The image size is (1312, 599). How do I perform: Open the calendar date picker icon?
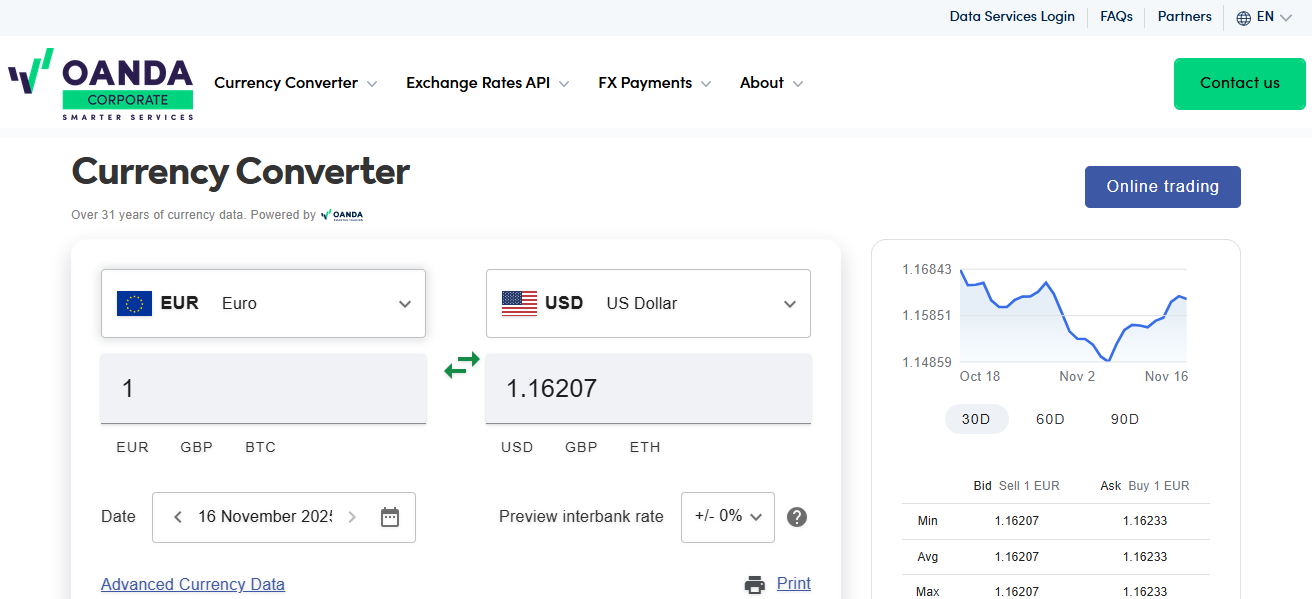[390, 517]
